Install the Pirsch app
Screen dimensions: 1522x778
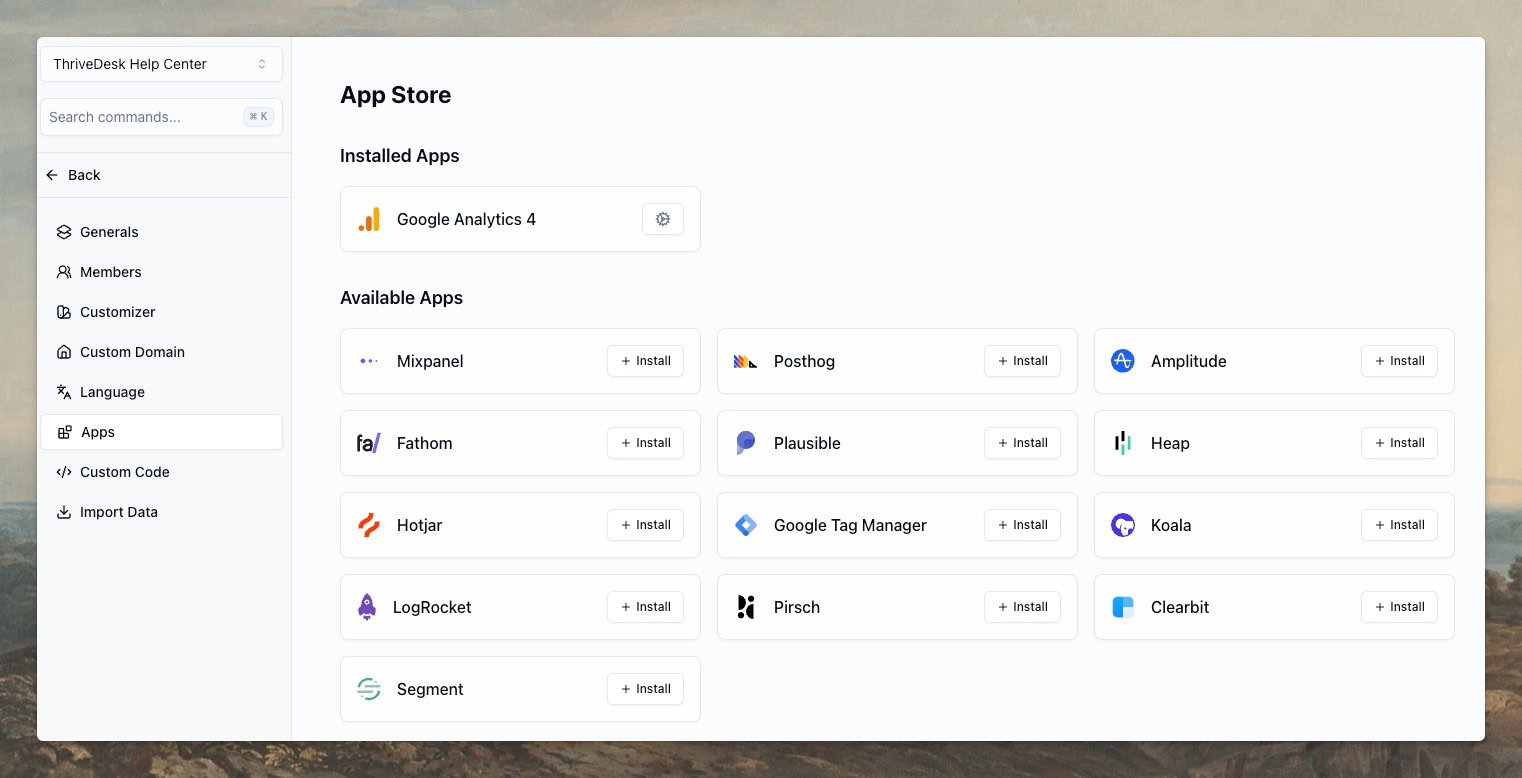click(x=1022, y=607)
